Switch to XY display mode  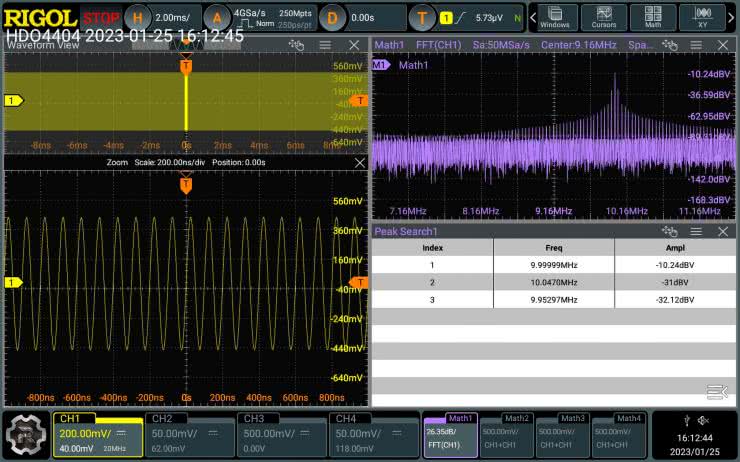[701, 17]
